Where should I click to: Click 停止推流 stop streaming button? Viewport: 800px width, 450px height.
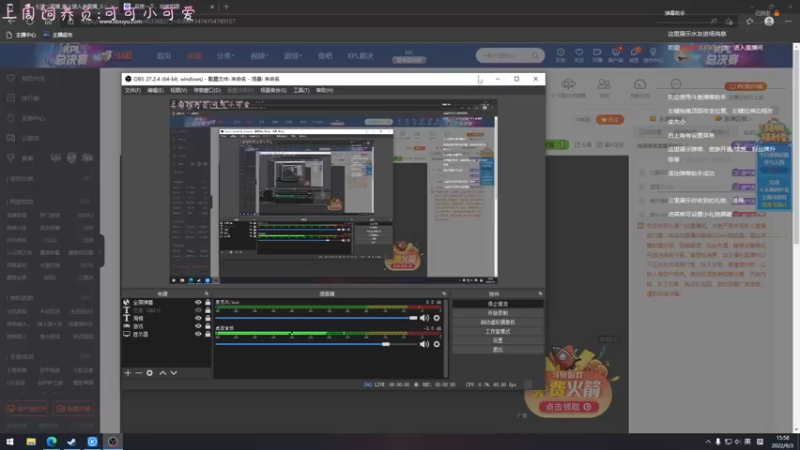pyautogui.click(x=497, y=304)
